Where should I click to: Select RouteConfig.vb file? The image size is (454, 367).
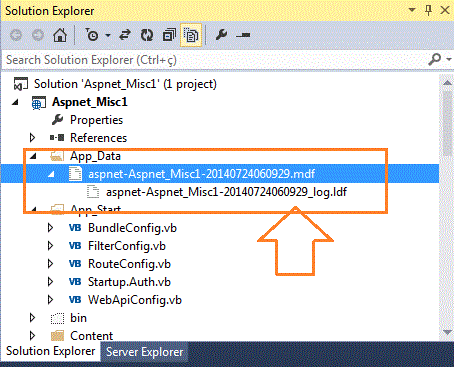pos(129,264)
